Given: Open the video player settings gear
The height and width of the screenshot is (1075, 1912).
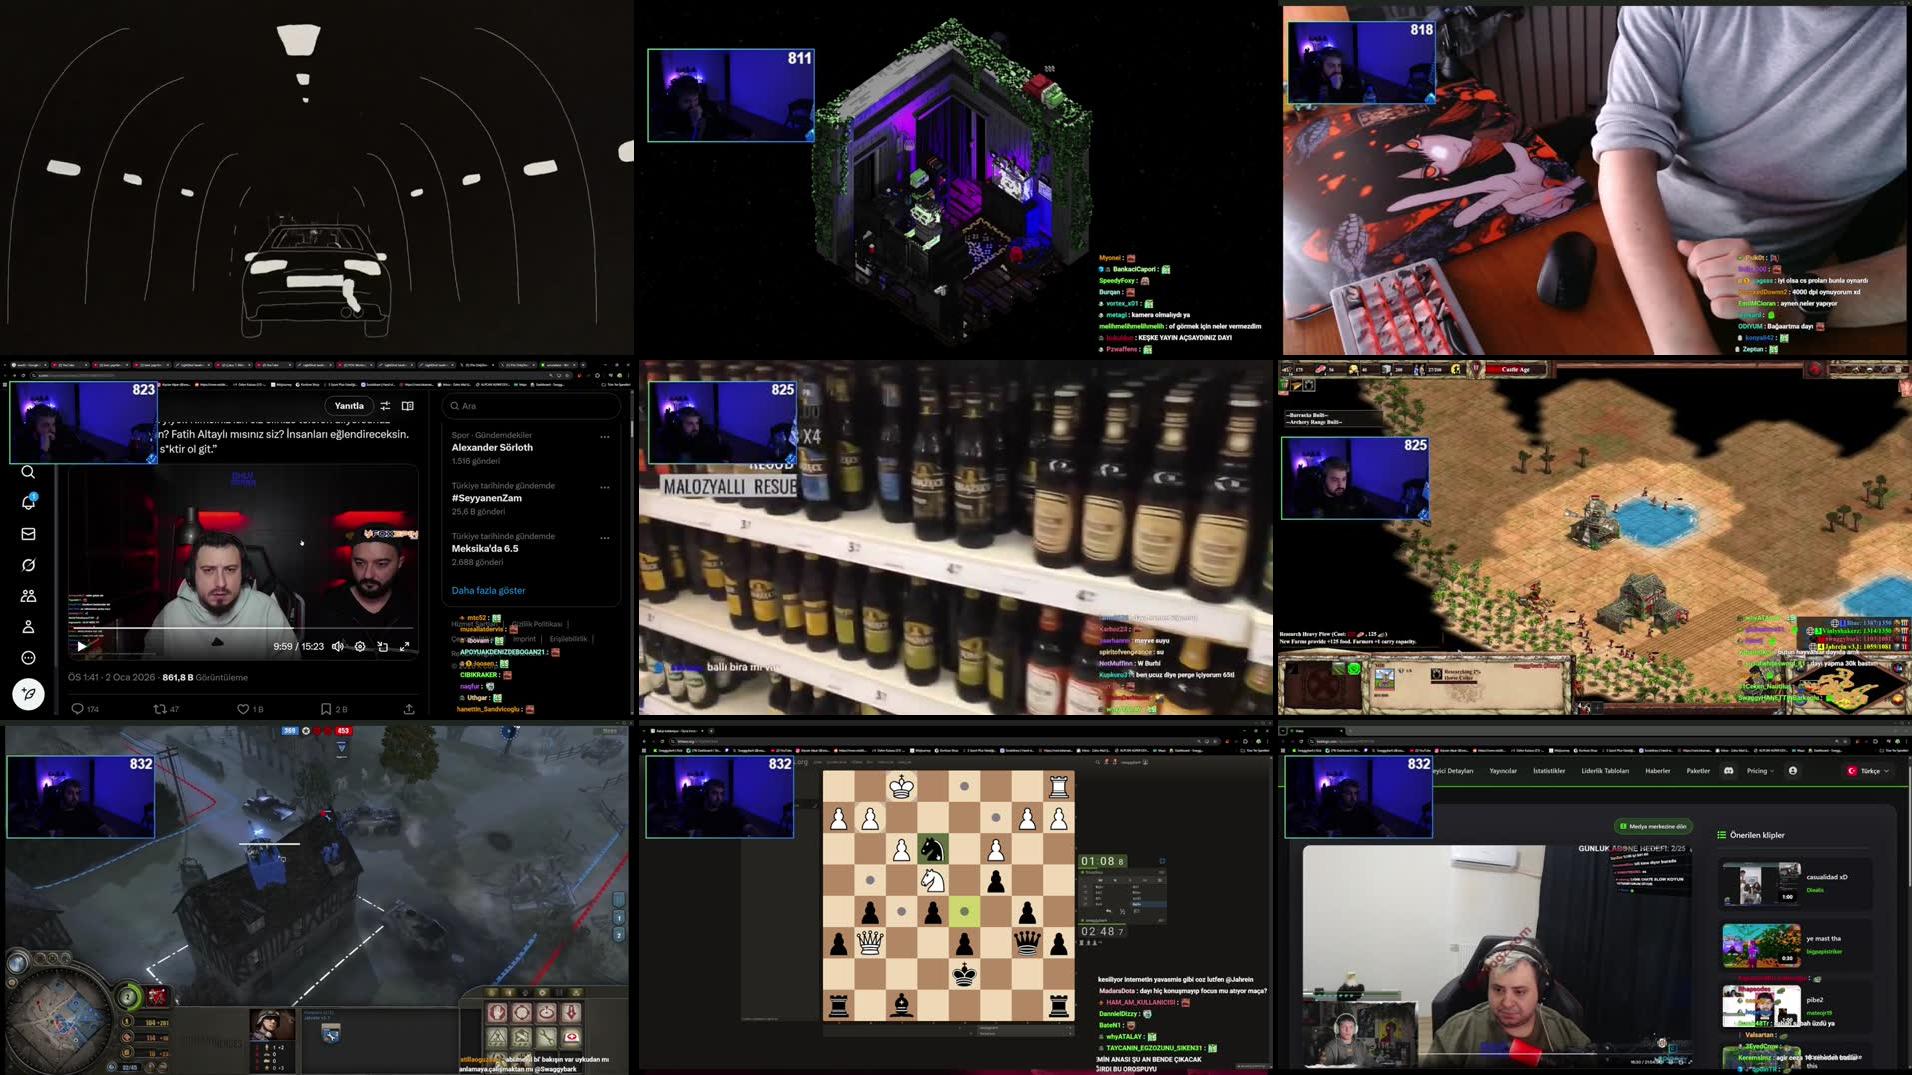Looking at the screenshot, I should [x=360, y=646].
